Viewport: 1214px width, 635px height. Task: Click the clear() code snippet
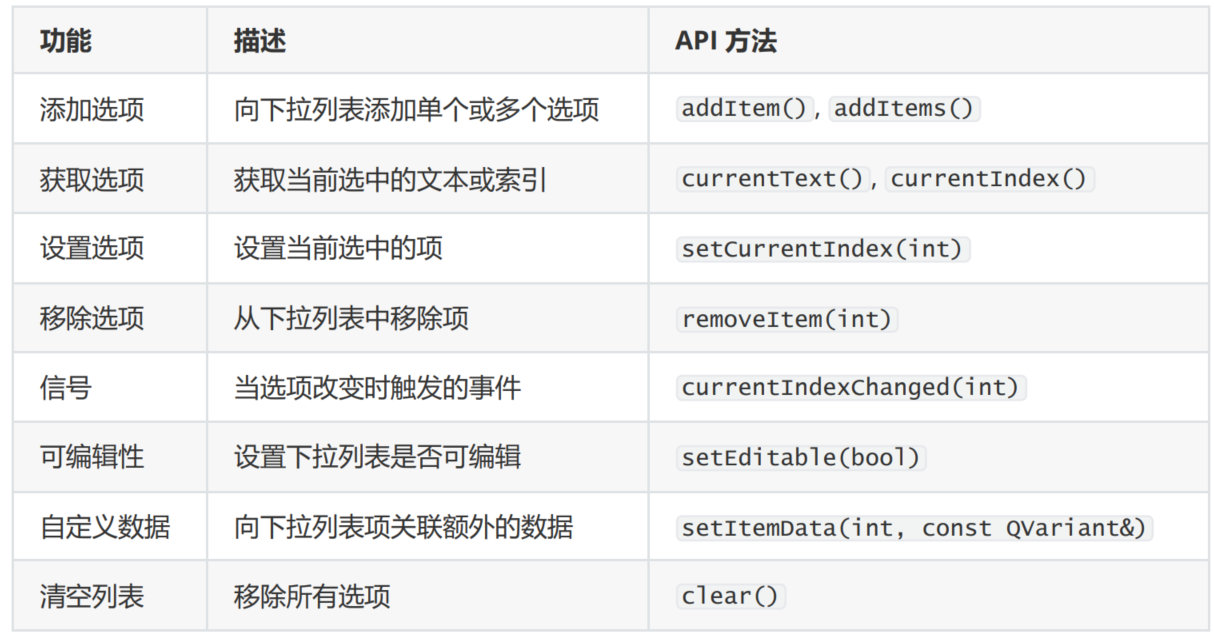click(x=729, y=596)
